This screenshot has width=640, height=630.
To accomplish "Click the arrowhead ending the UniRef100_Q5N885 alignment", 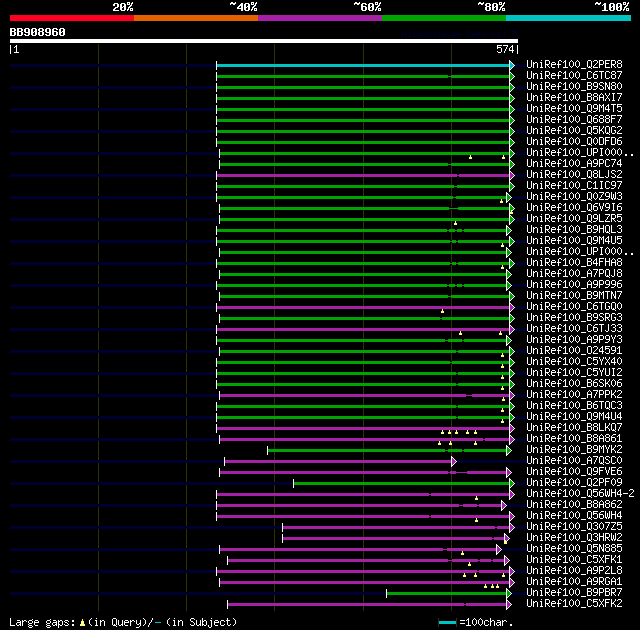I will pos(499,550).
